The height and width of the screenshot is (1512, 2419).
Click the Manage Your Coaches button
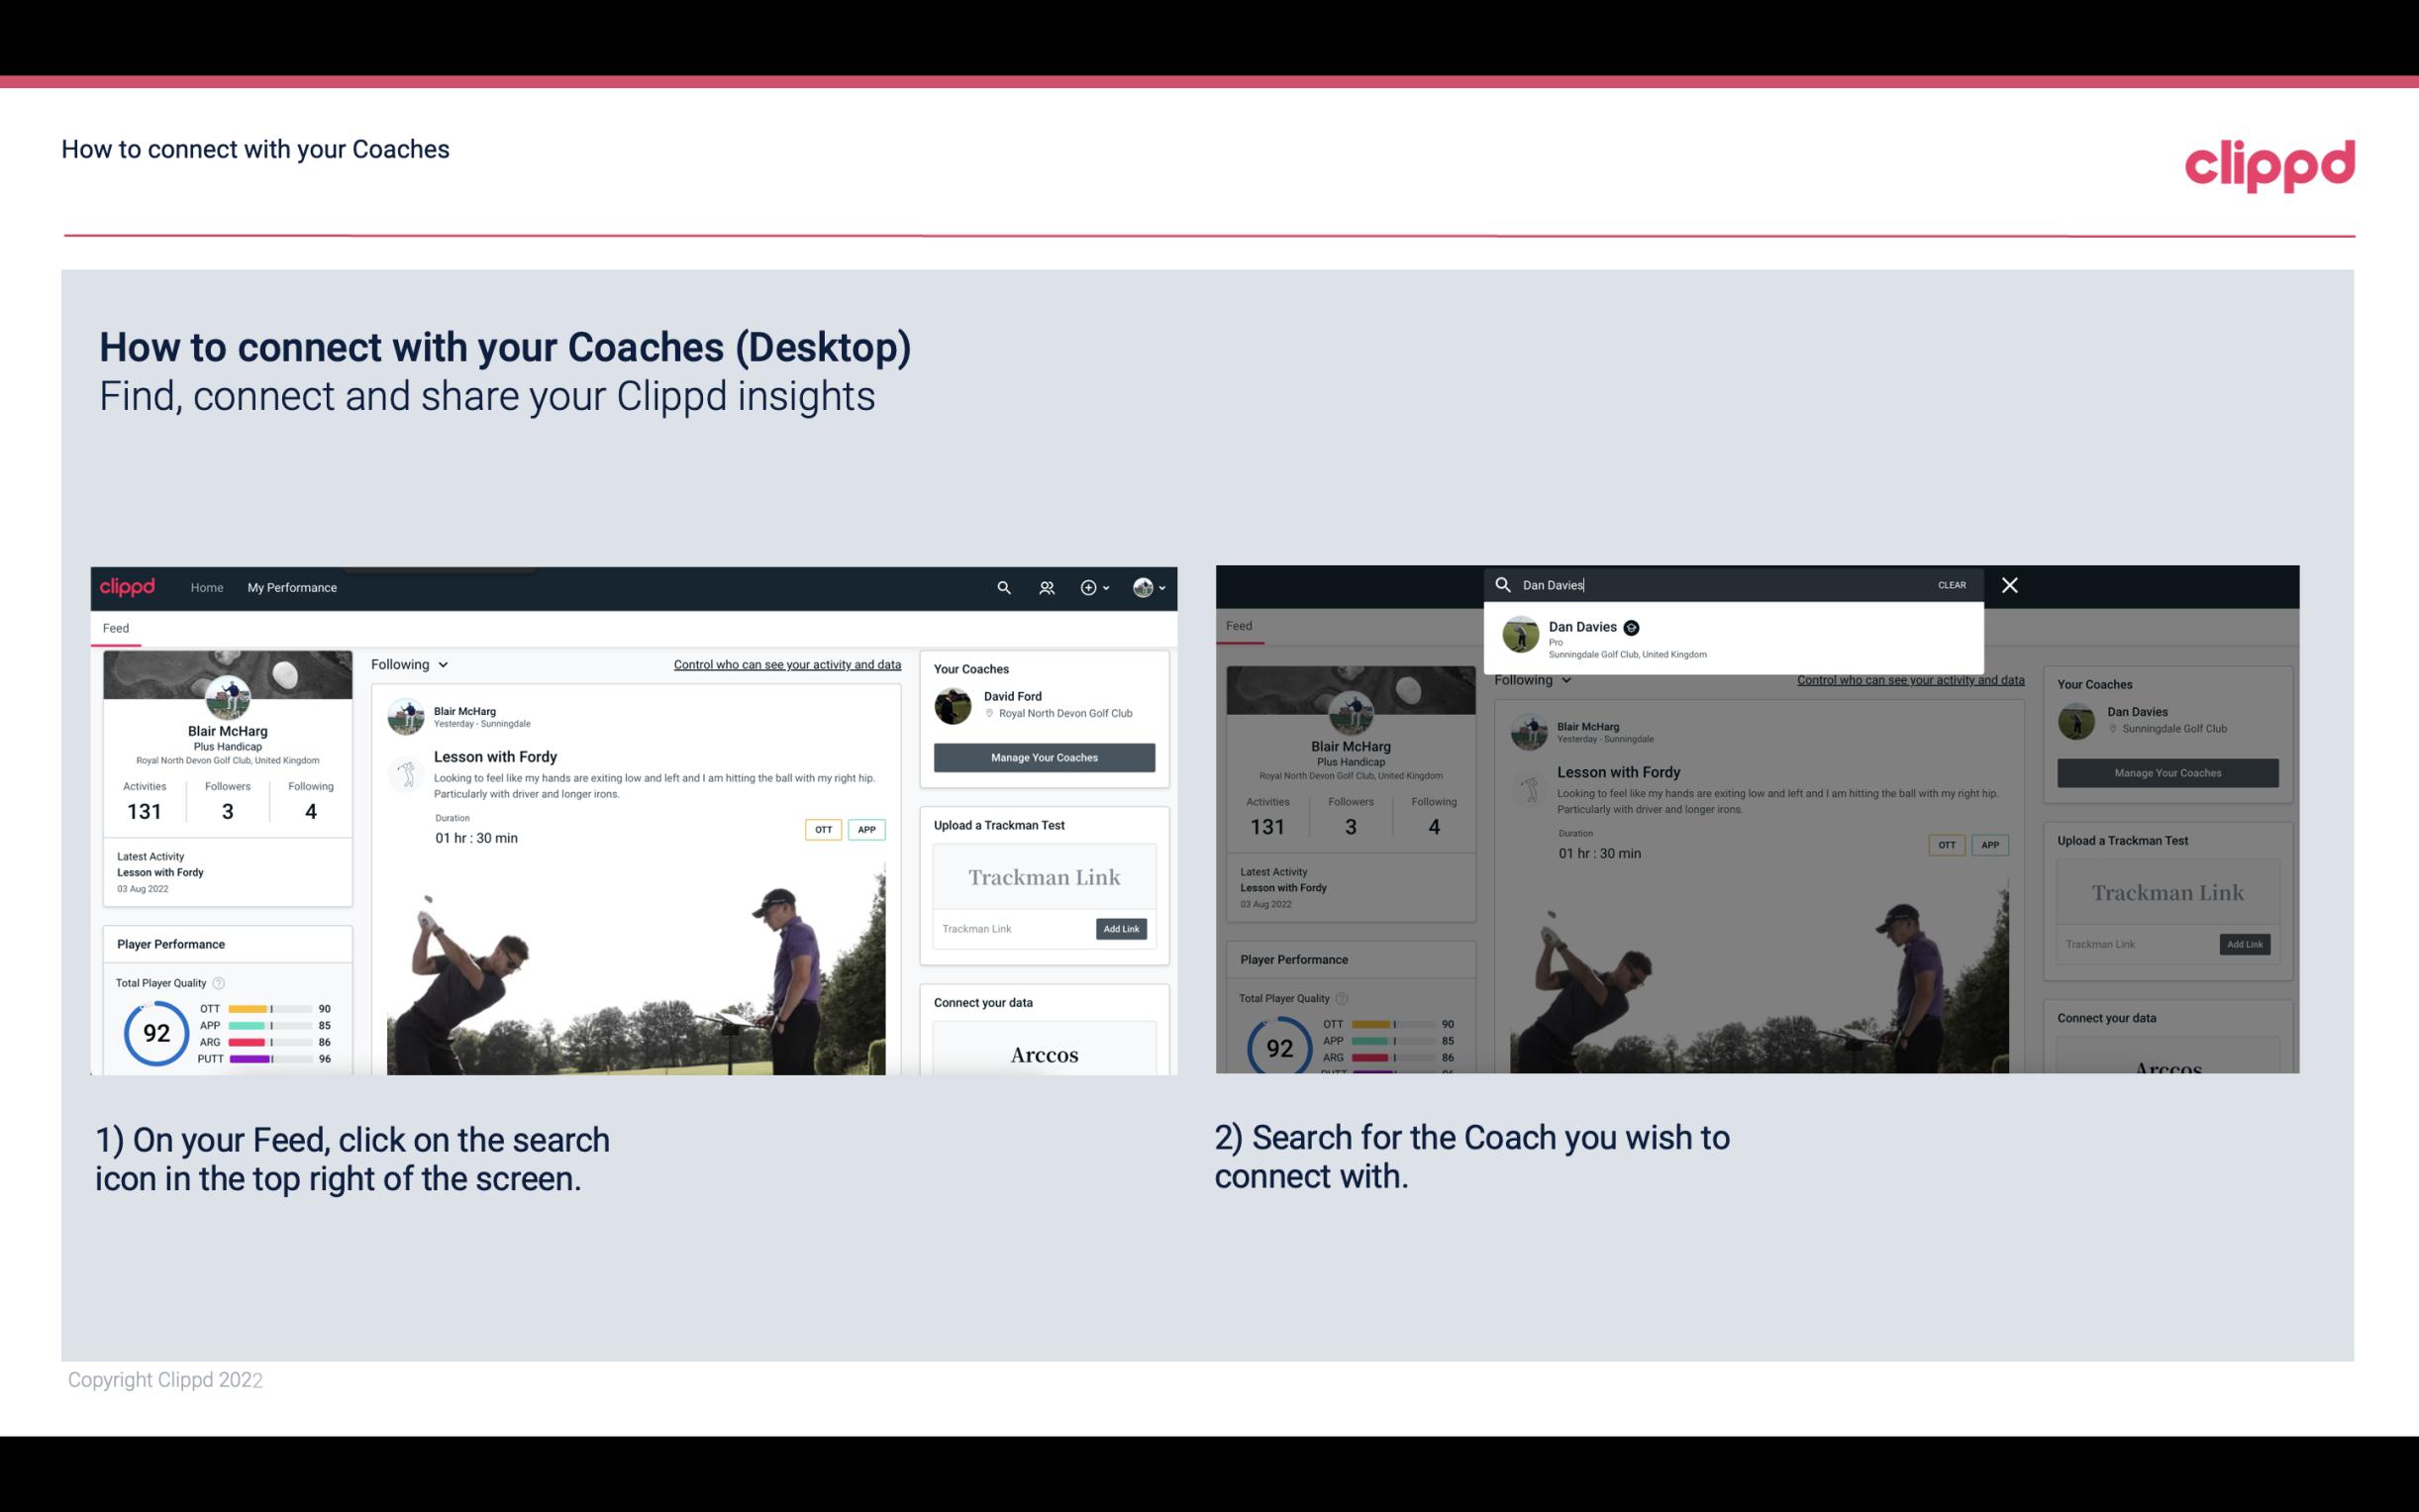[1044, 756]
